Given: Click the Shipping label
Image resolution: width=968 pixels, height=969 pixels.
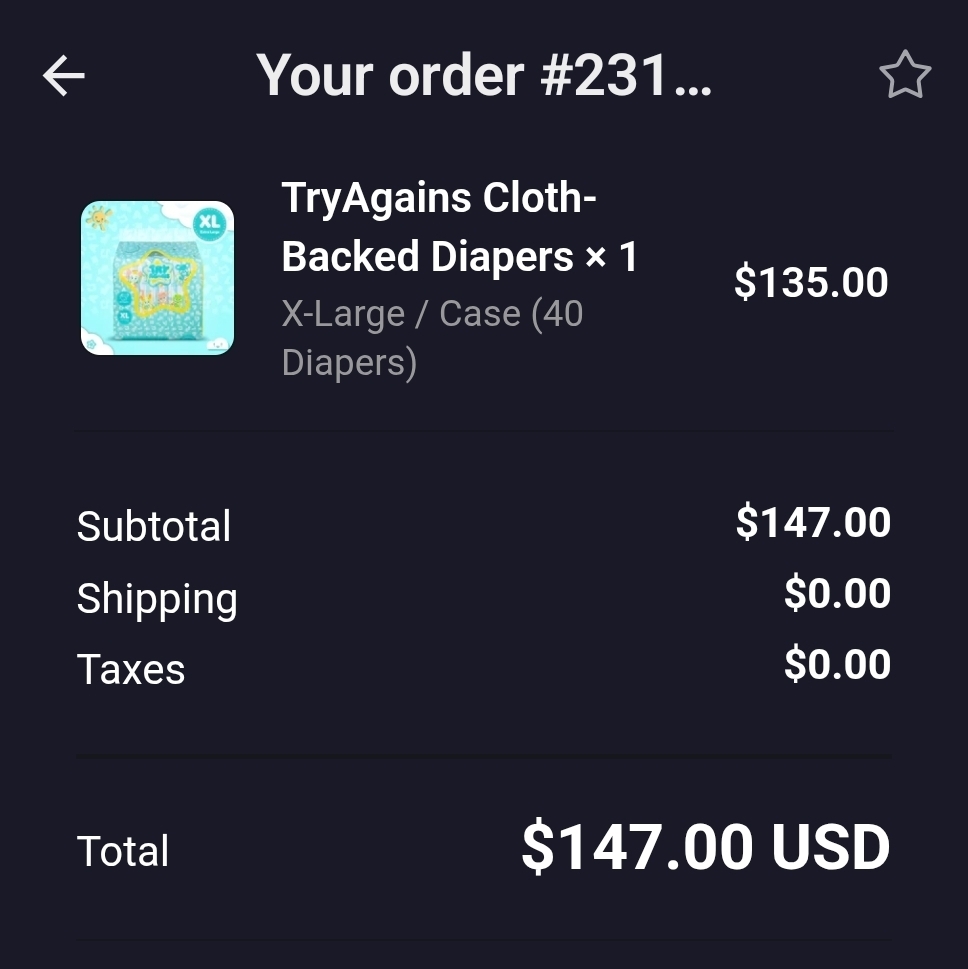Looking at the screenshot, I should (157, 599).
